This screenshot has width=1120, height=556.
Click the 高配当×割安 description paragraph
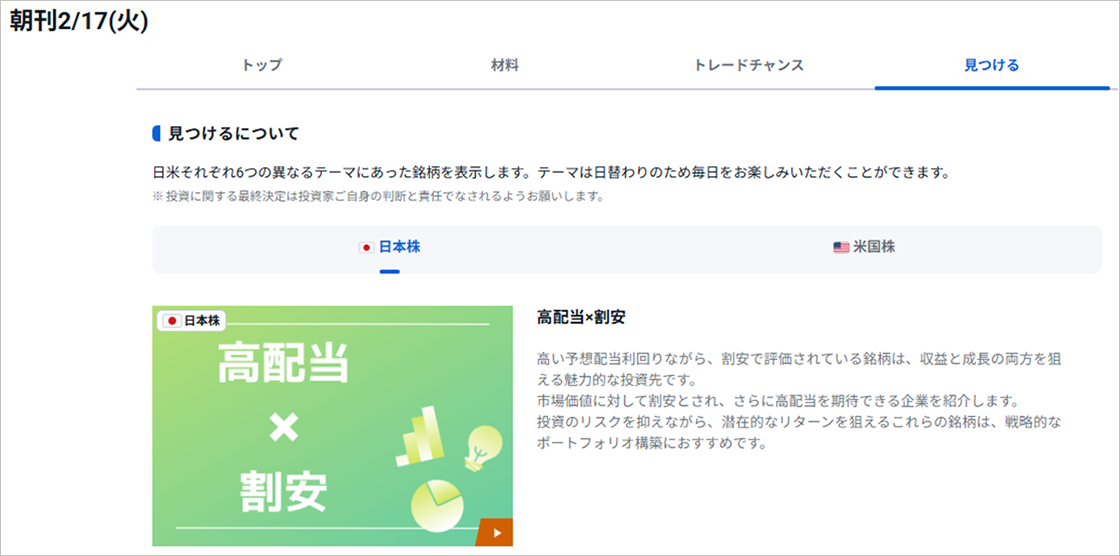click(798, 400)
